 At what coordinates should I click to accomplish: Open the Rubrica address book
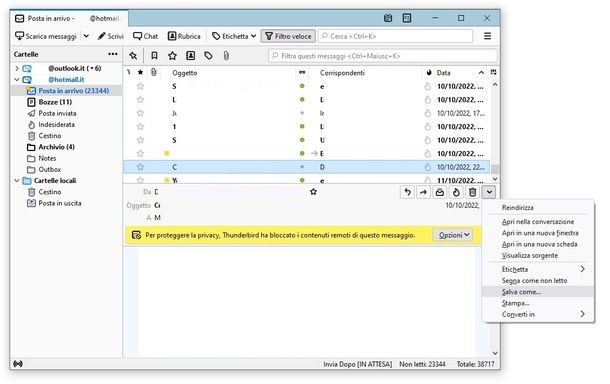[184, 36]
